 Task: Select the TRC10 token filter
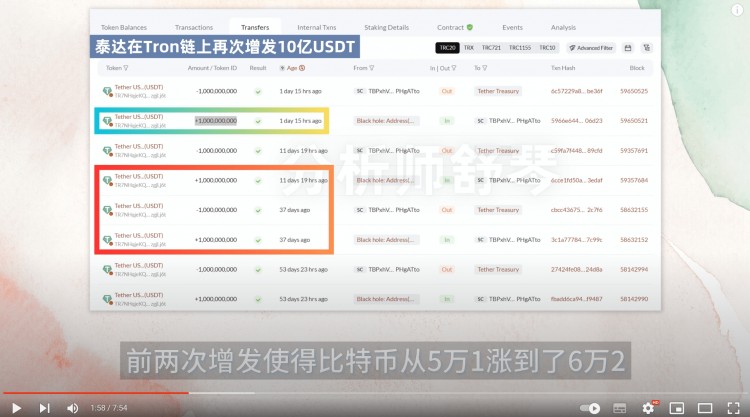pos(547,48)
